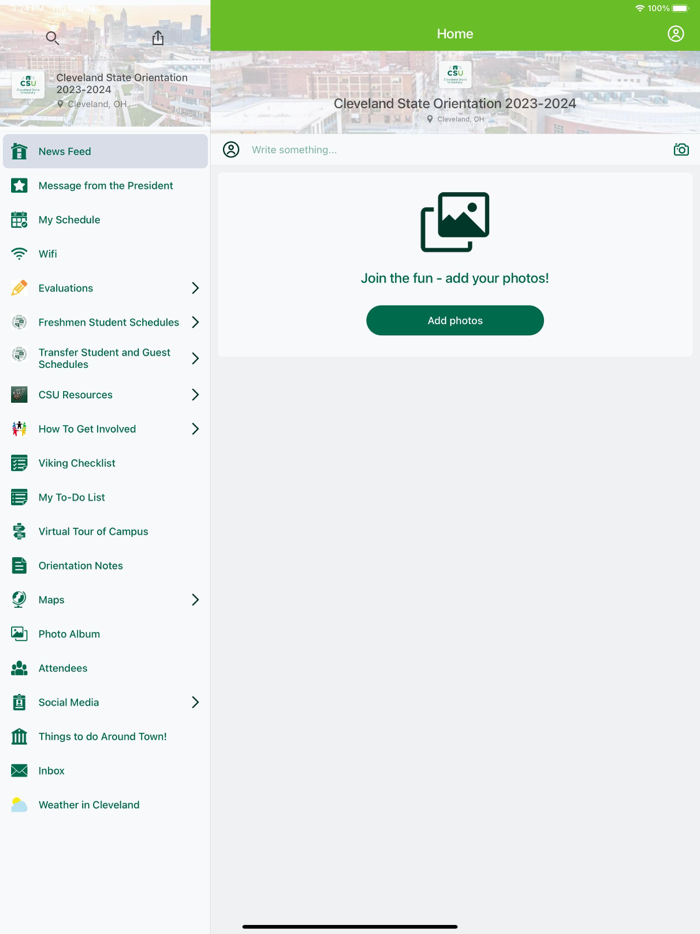Expand the Evaluations chevron
The width and height of the screenshot is (700, 934).
195,288
